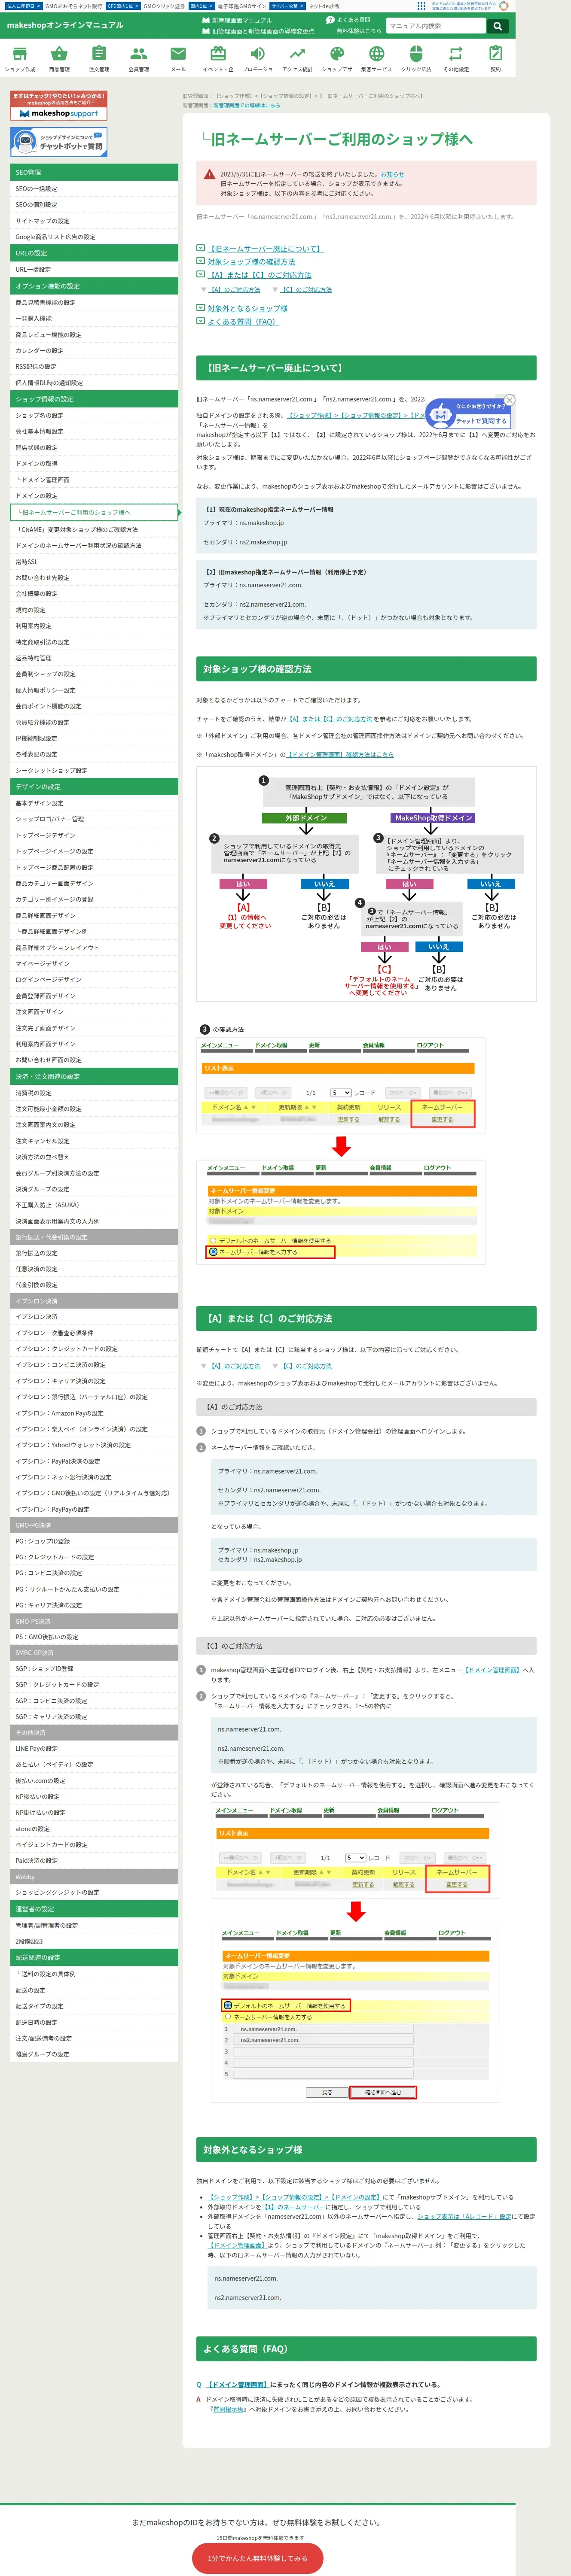The width and height of the screenshot is (571, 2576).
Task: Click the 無料体験はこちら header link
Action: tap(359, 31)
